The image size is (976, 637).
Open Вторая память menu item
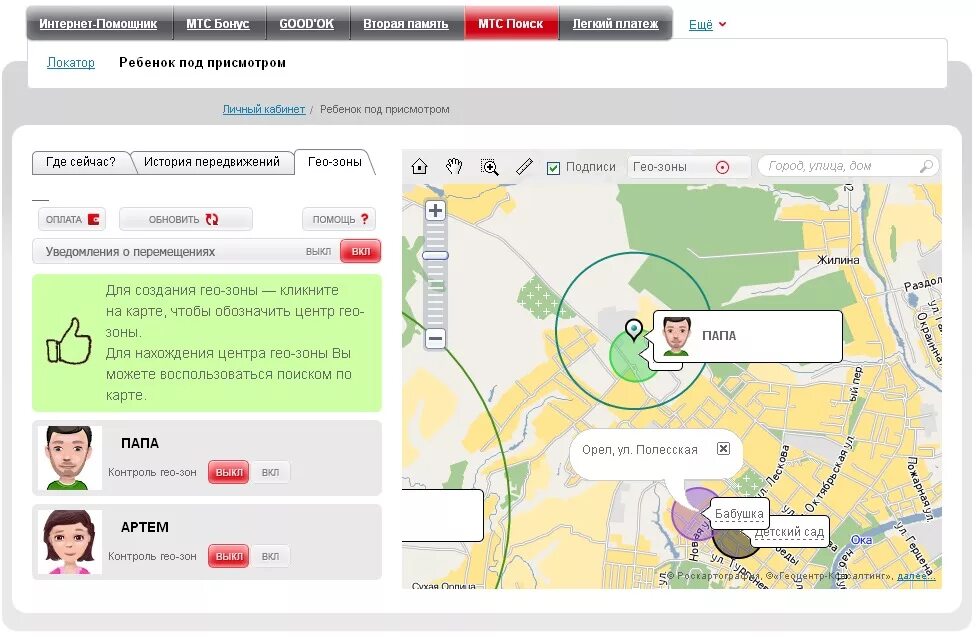click(406, 24)
